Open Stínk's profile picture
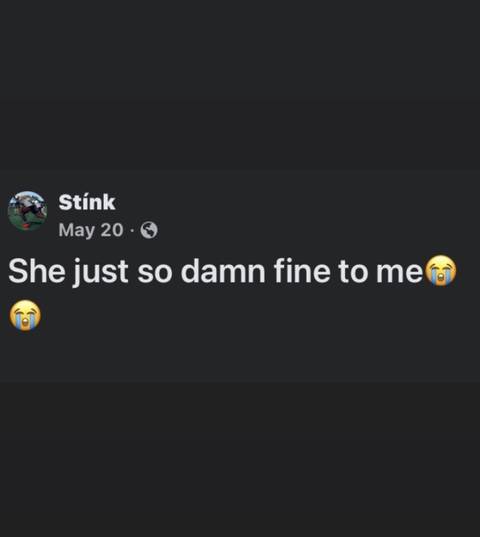This screenshot has width=480, height=537. pos(27,211)
